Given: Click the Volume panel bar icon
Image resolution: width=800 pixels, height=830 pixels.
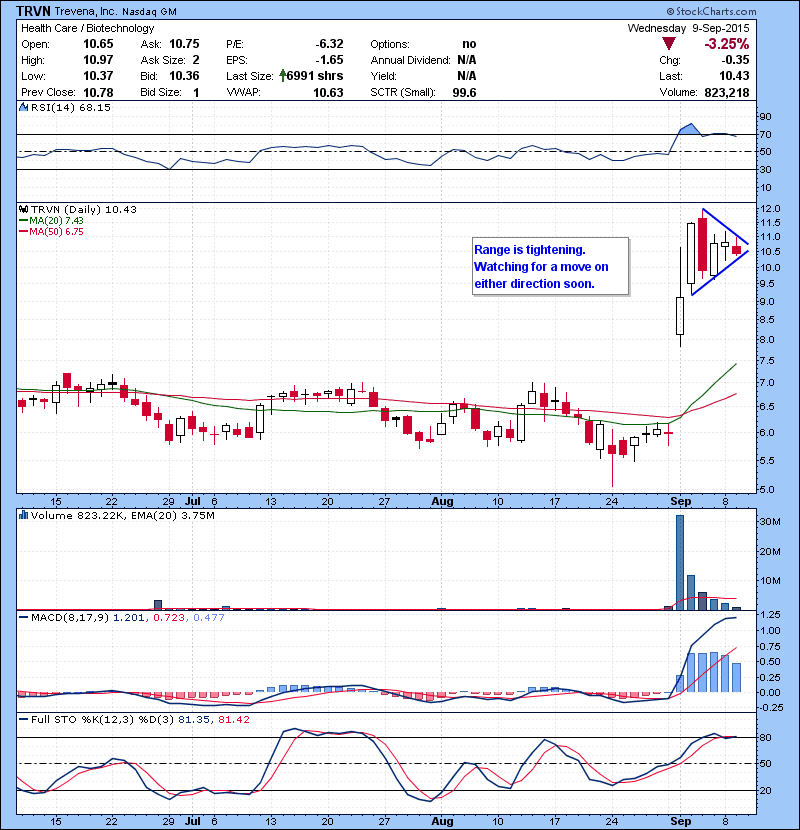Looking at the screenshot, I should coord(23,515).
